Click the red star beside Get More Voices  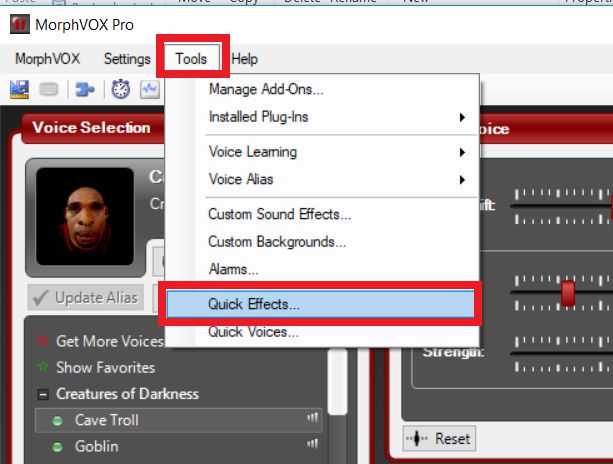coord(43,341)
